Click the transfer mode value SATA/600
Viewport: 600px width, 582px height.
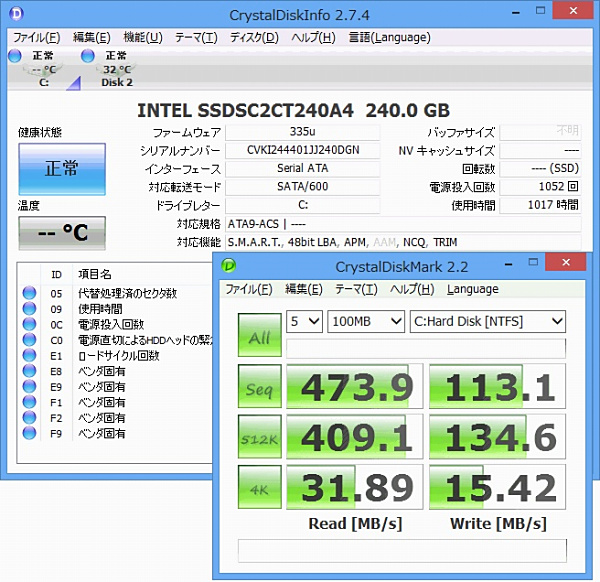coord(302,187)
